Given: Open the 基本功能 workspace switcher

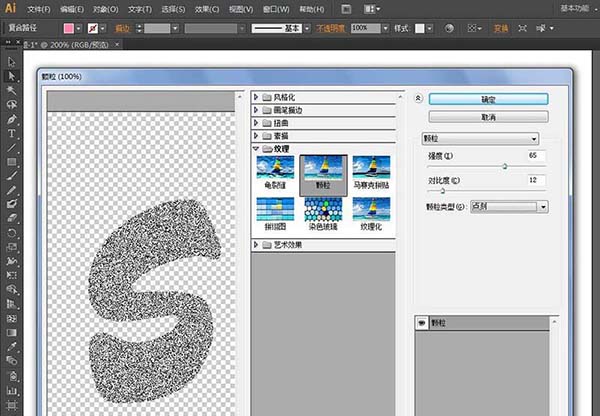Looking at the screenshot, I should pyautogui.click(x=579, y=8).
